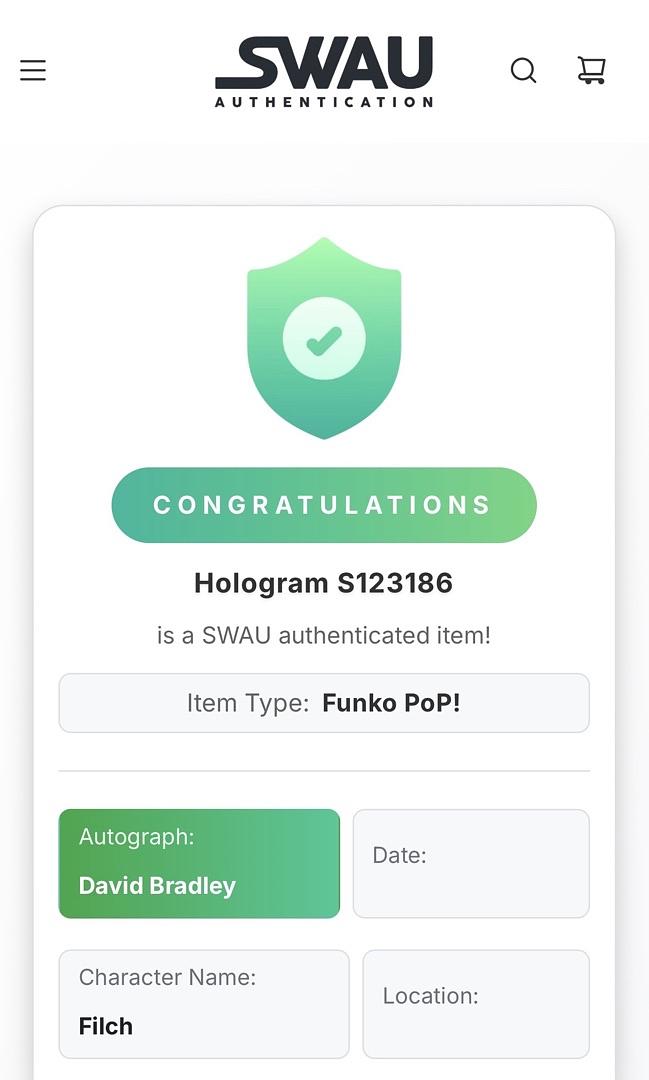This screenshot has width=649, height=1080.
Task: Select the Hologram S123186 heading
Action: (324, 583)
